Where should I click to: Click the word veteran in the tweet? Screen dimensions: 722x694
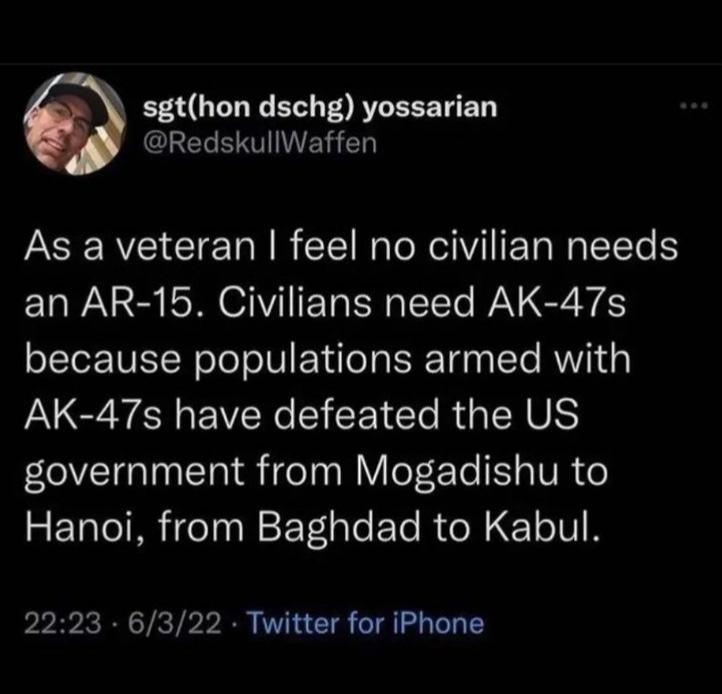(185, 248)
